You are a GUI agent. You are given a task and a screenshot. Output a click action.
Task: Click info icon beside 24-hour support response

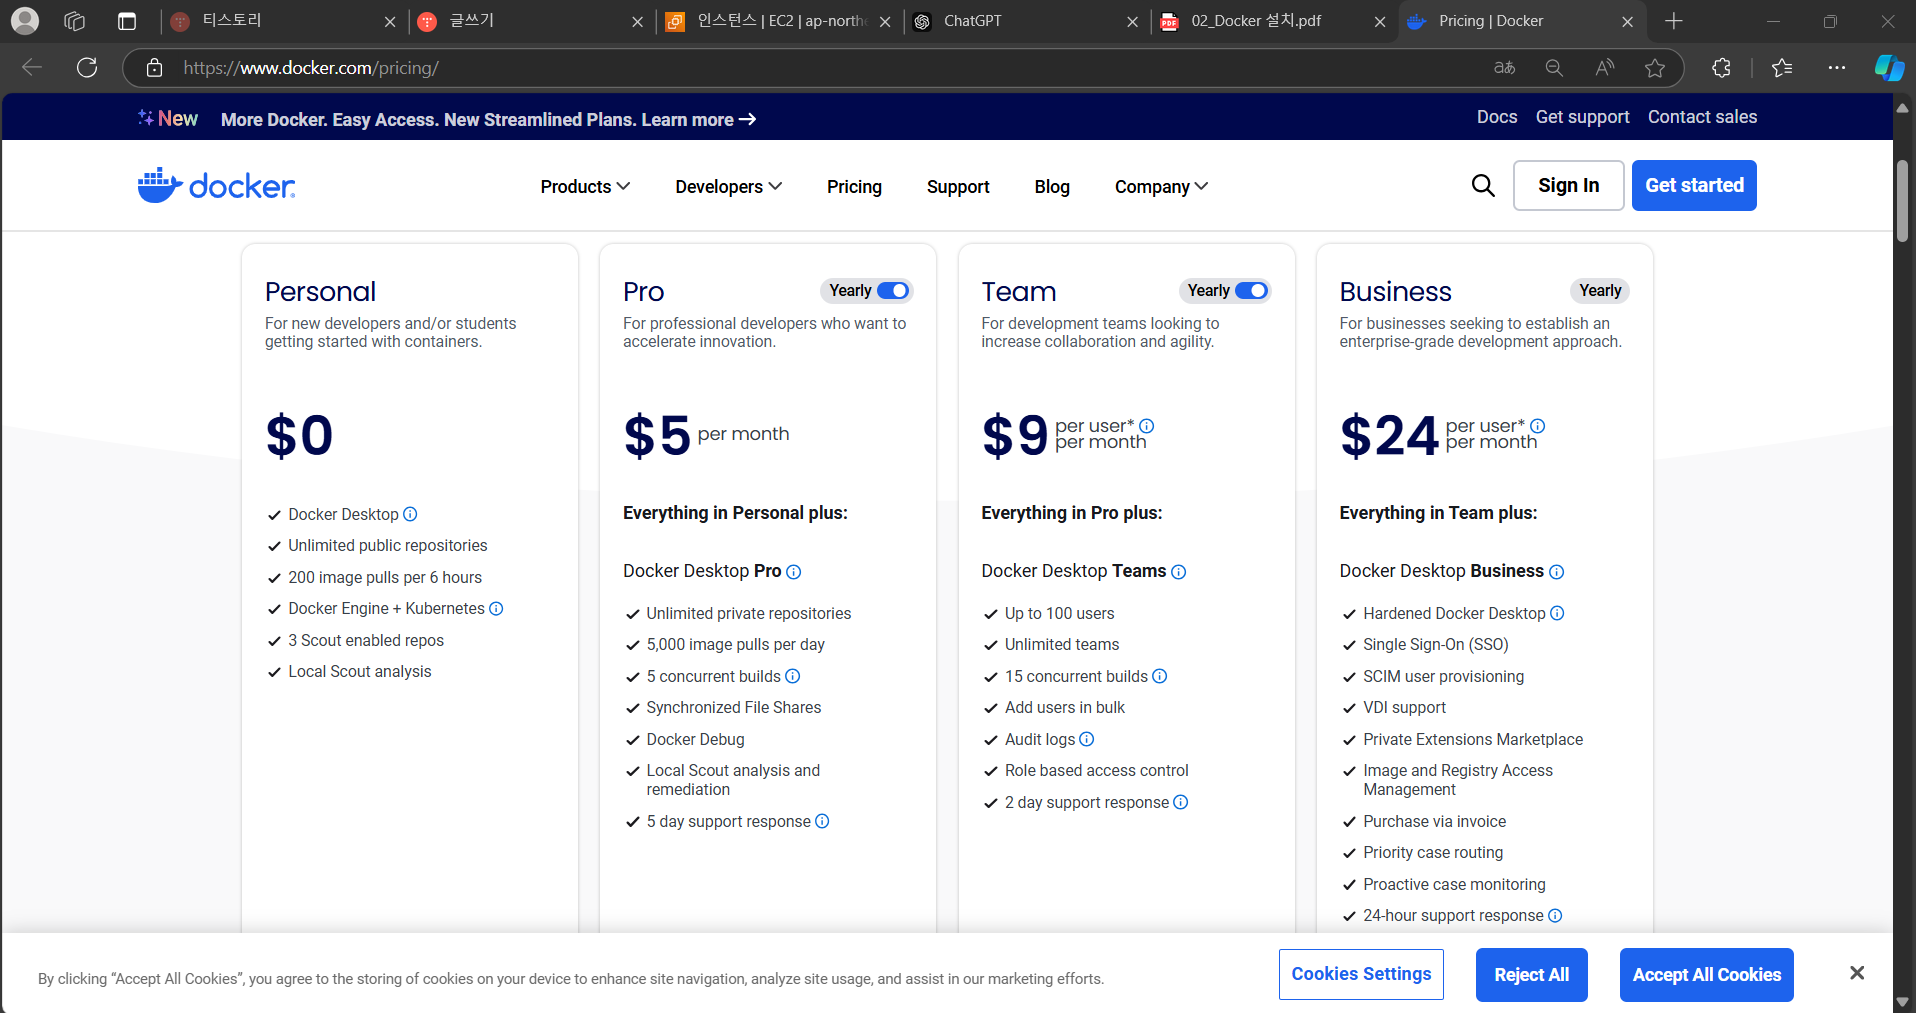(1555, 915)
